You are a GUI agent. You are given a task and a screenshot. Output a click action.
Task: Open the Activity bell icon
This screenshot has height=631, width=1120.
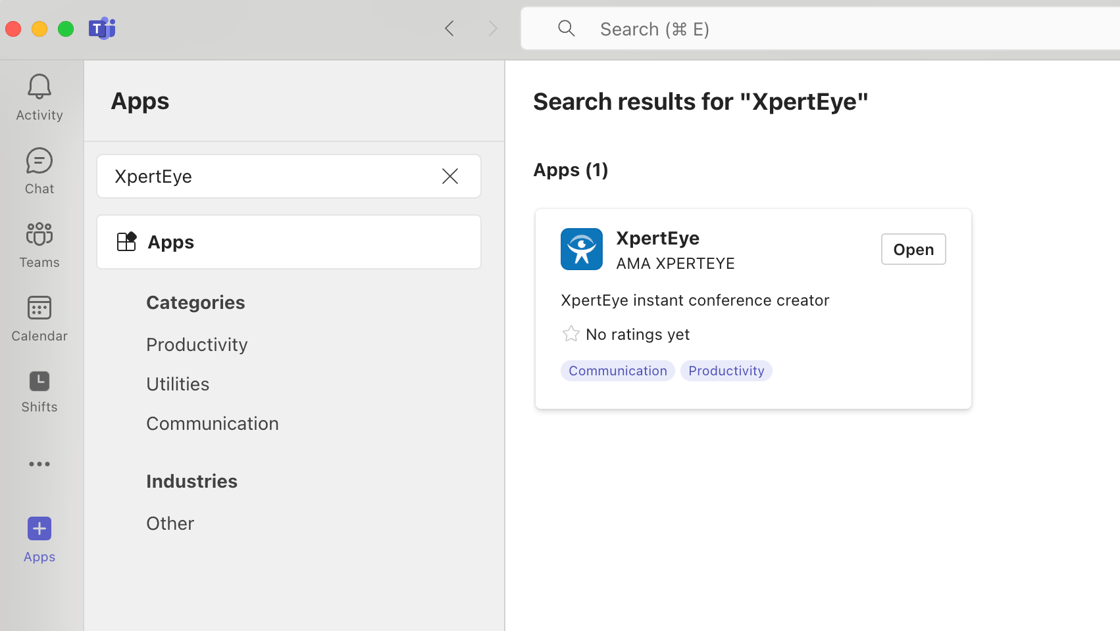[39, 87]
